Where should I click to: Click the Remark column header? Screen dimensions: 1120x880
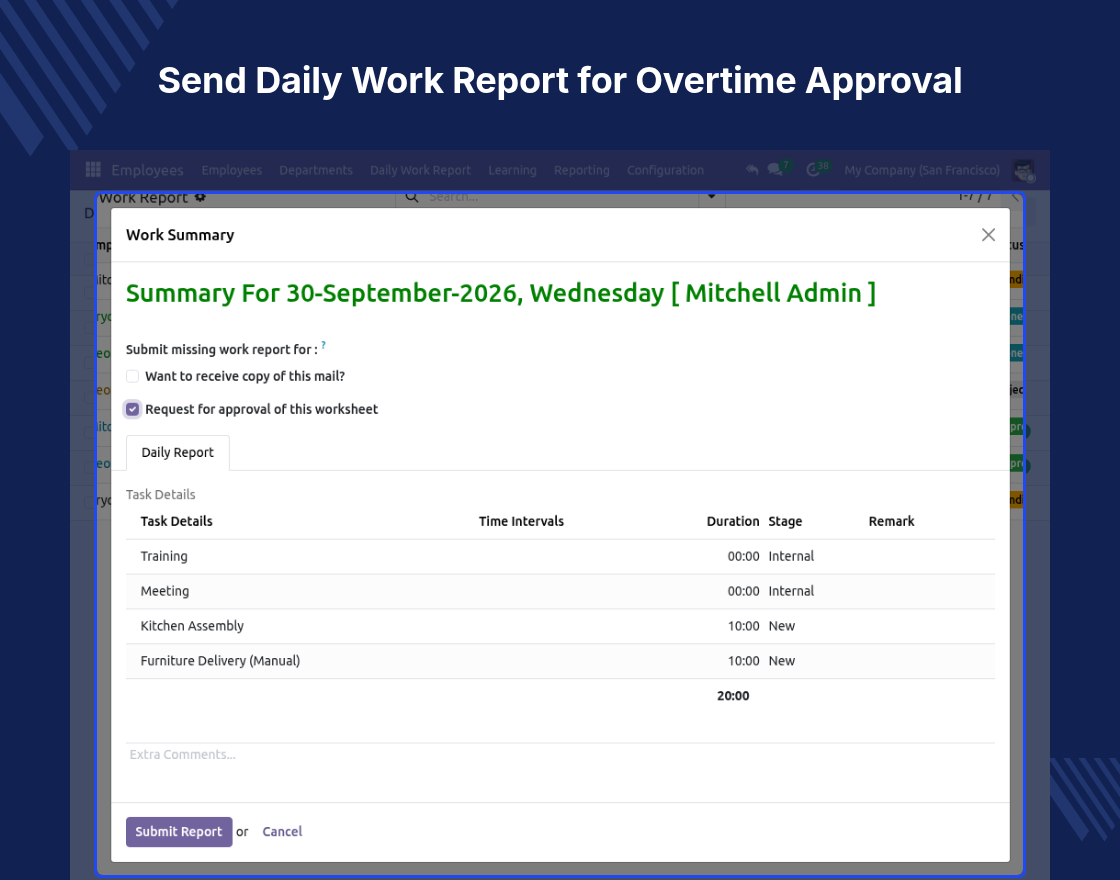pyautogui.click(x=891, y=521)
